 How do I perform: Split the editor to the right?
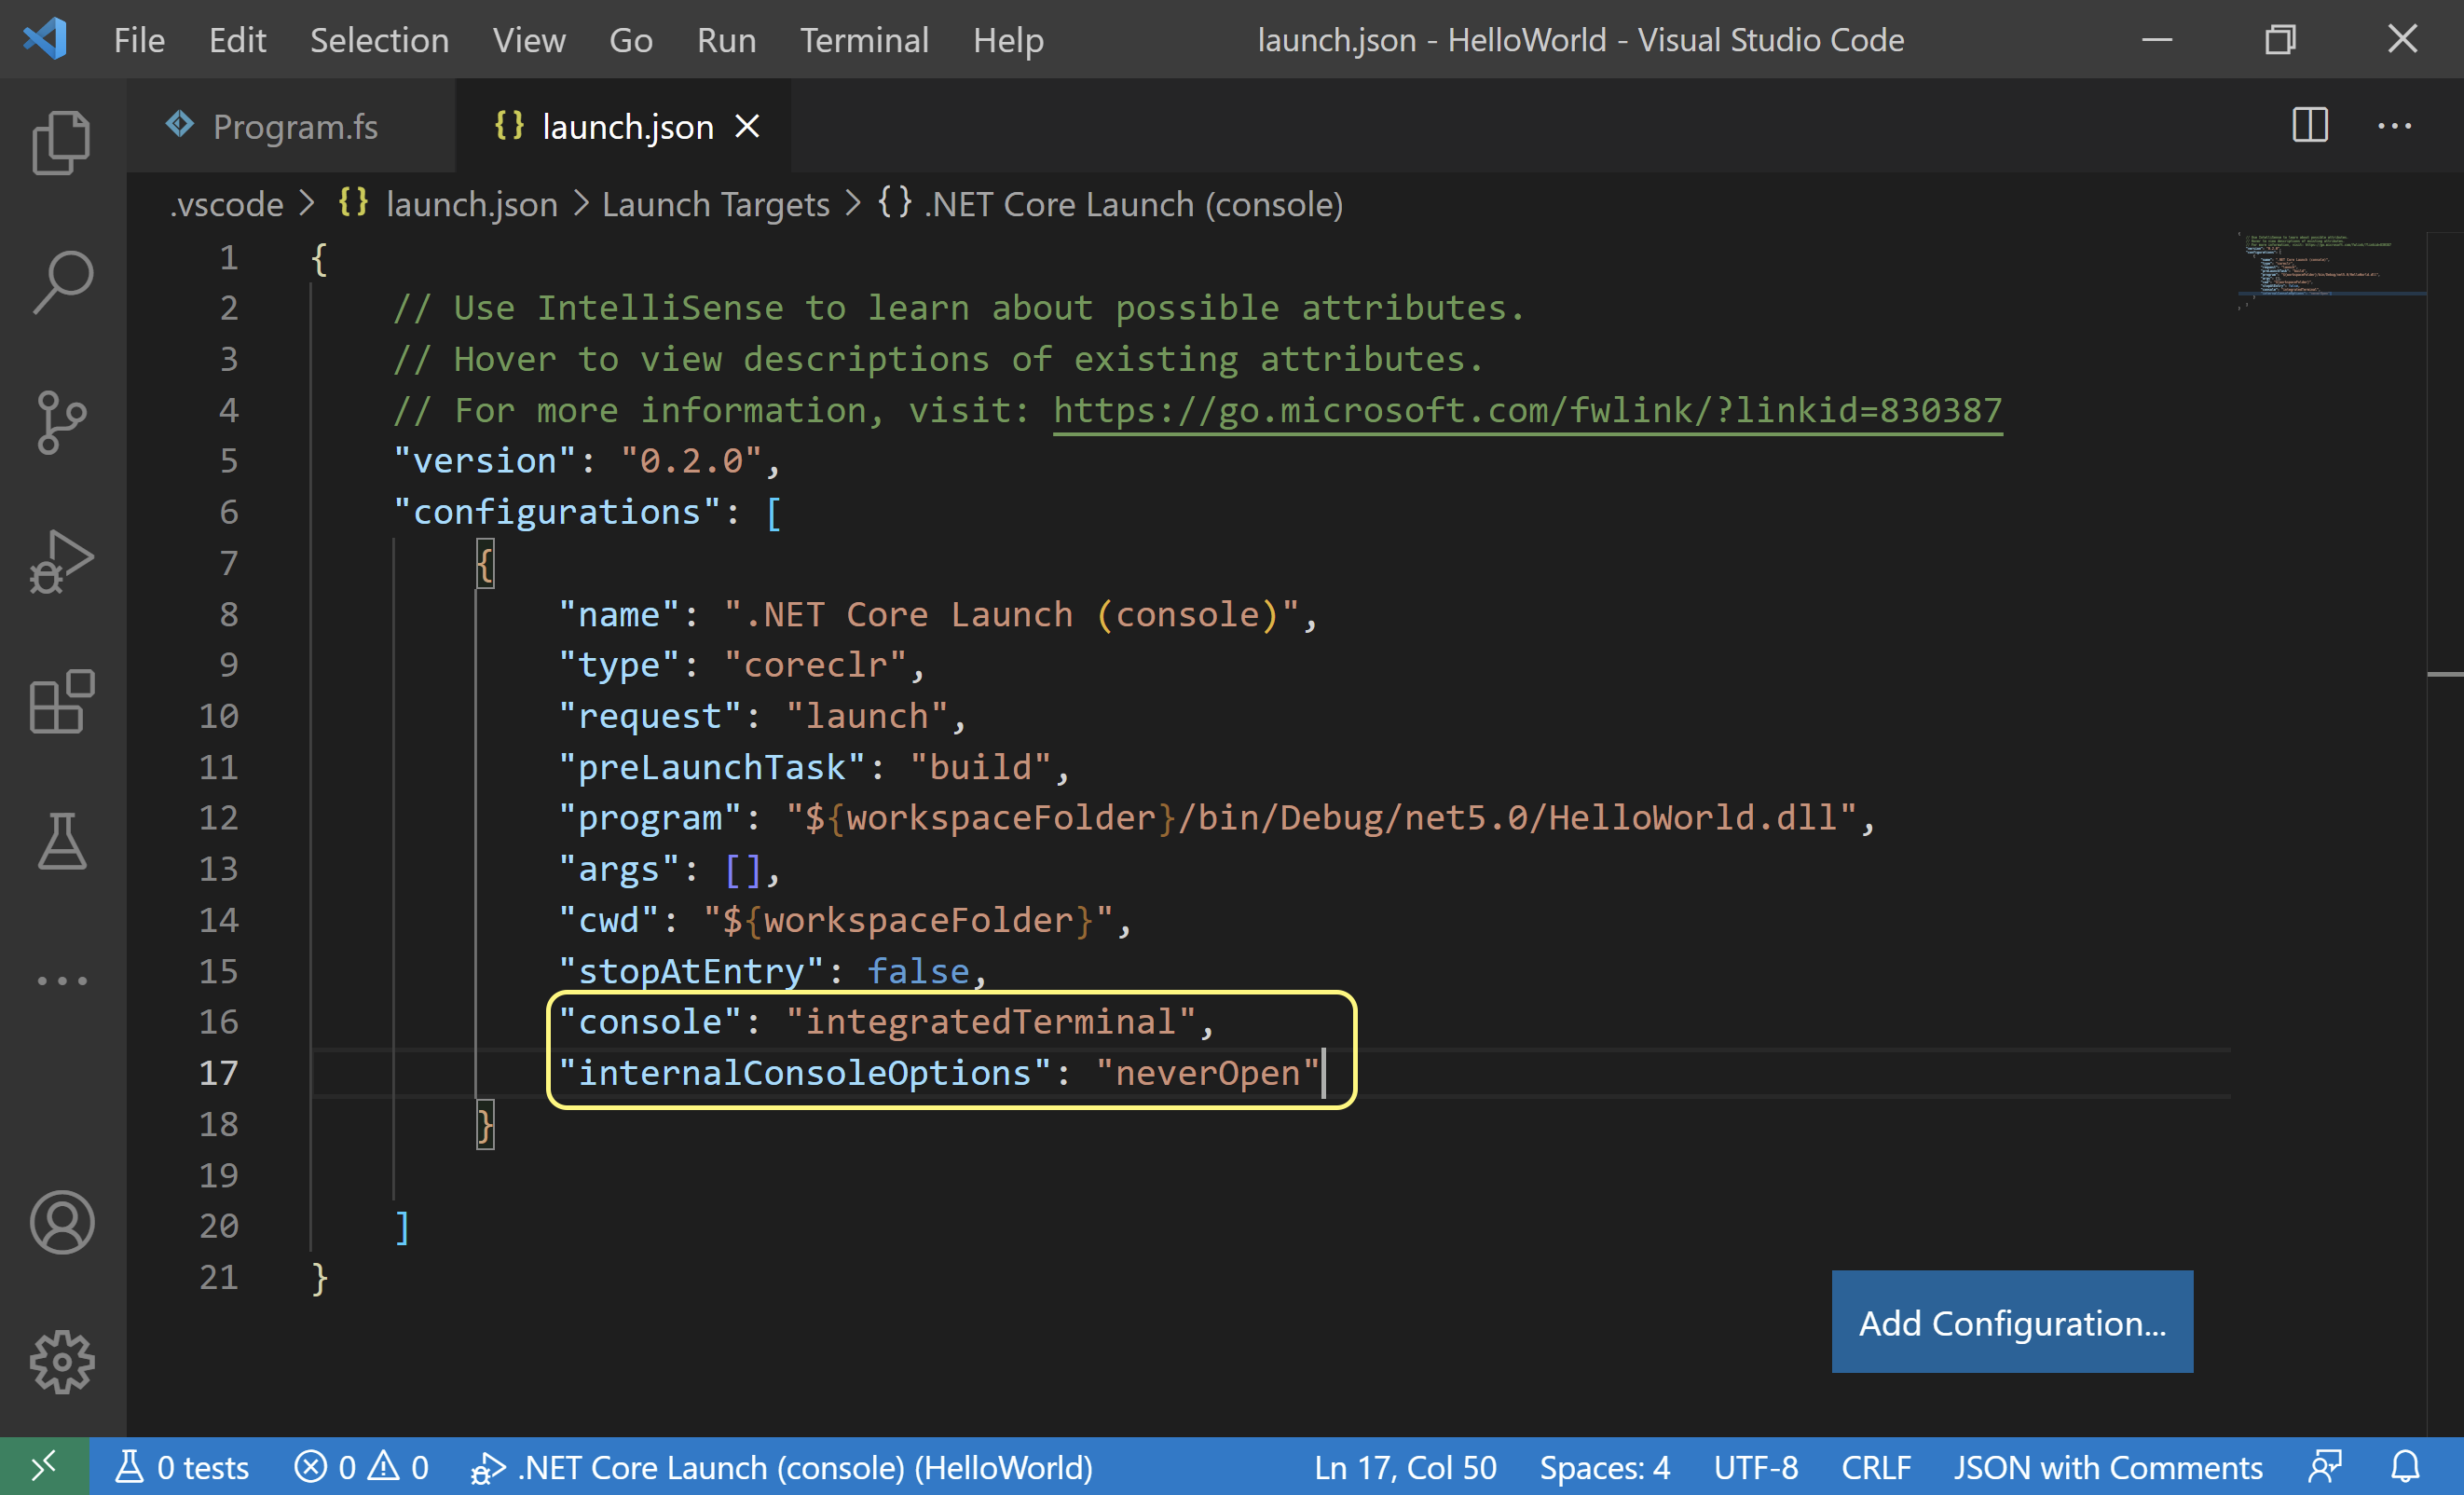[2310, 126]
